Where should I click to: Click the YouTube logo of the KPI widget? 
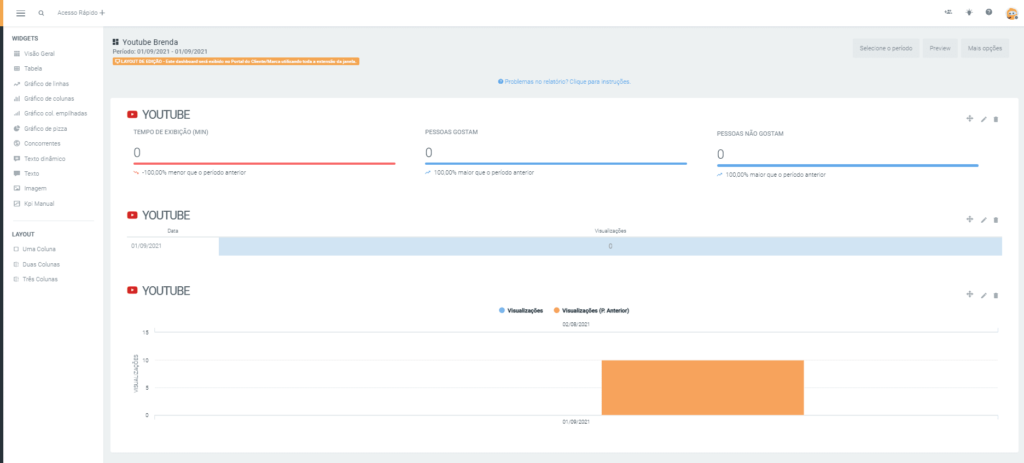pos(133,115)
